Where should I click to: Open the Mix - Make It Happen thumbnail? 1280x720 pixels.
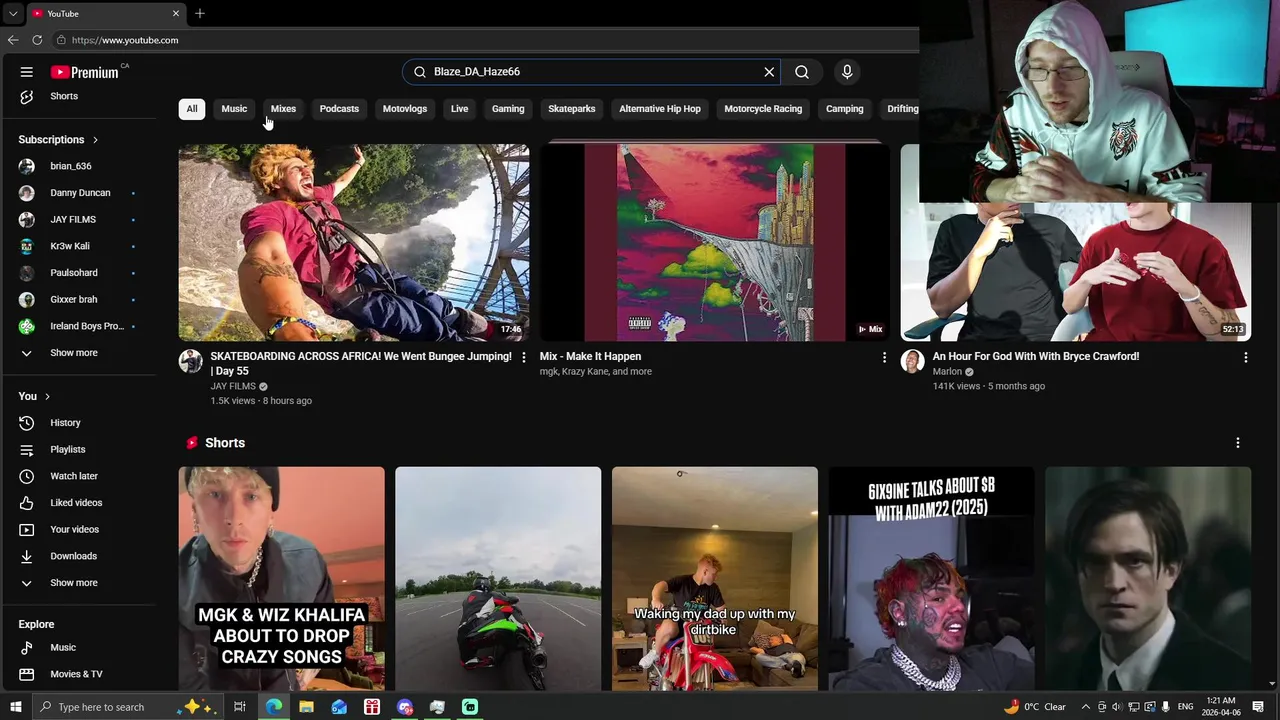715,242
